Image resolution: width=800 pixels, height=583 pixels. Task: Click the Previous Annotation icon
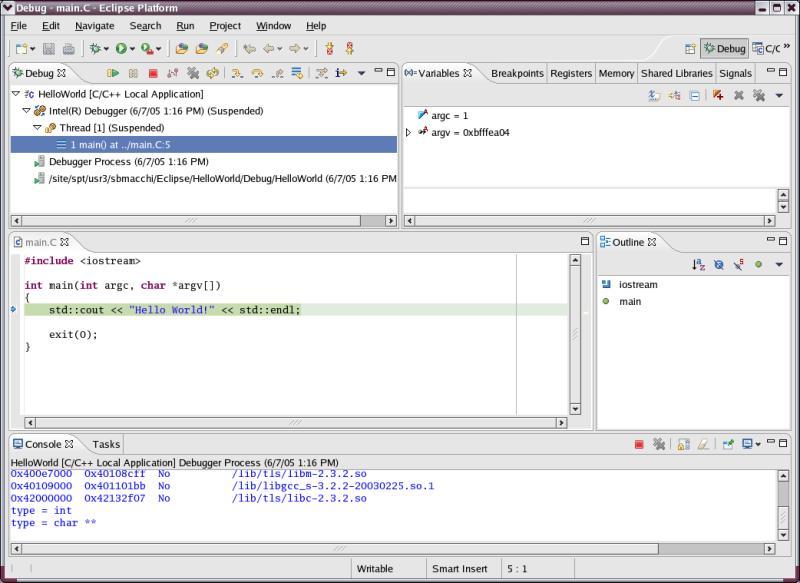tap(349, 49)
